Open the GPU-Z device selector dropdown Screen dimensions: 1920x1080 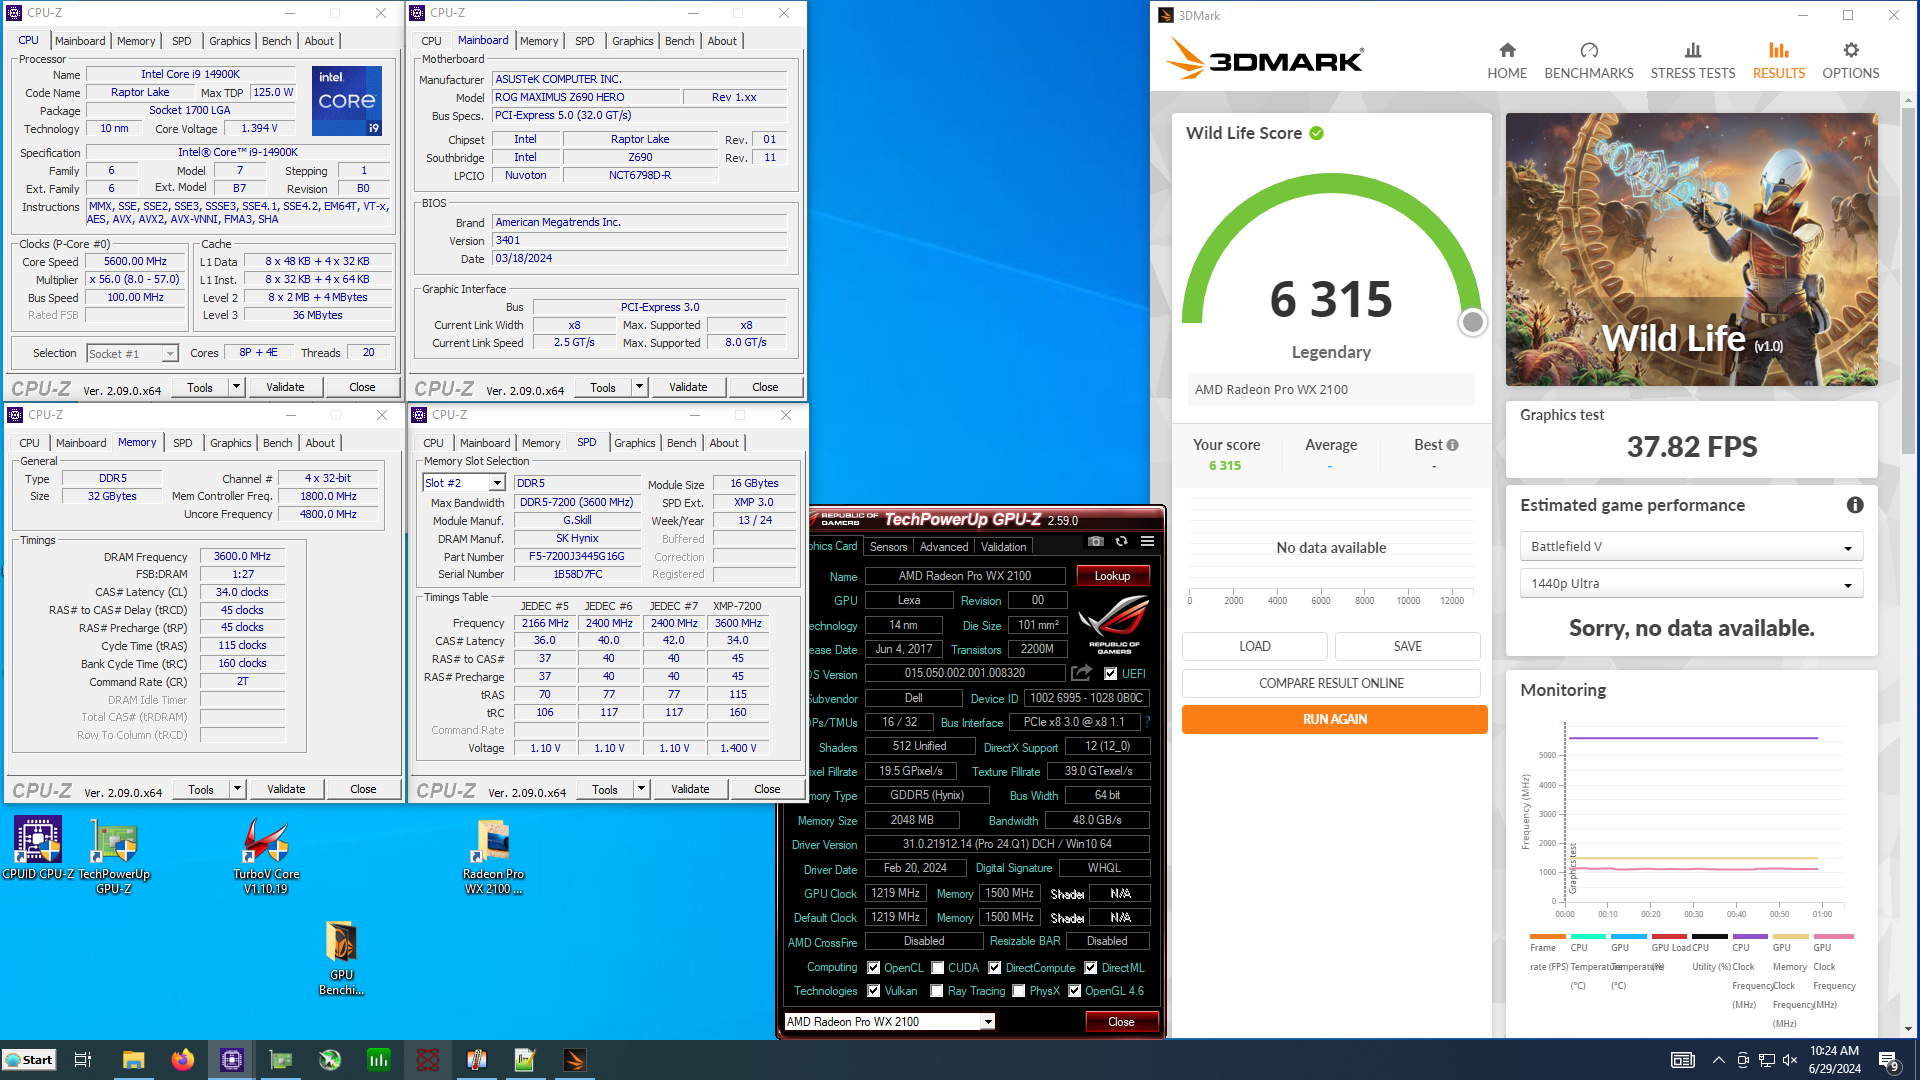889,1022
